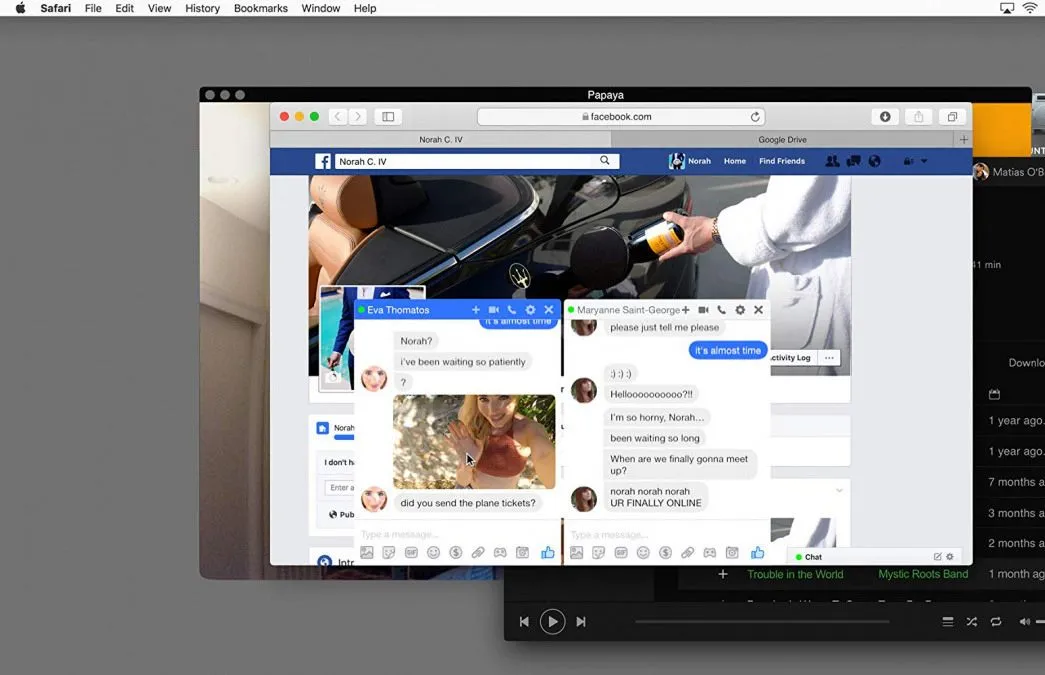Switch to the Norah C. IV tab
The width and height of the screenshot is (1045, 675).
coord(441,139)
